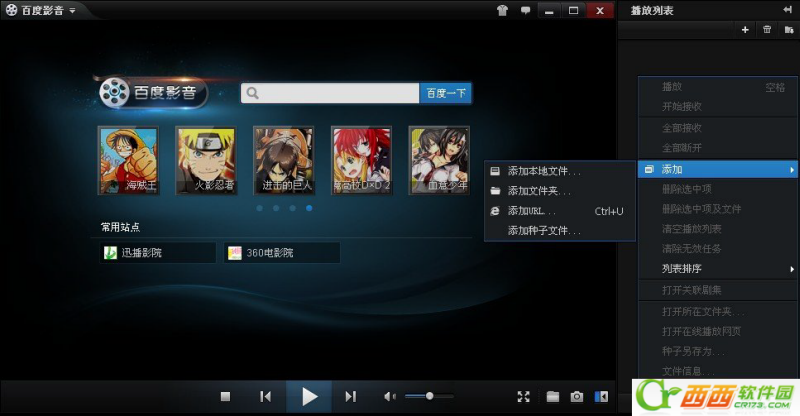Image resolution: width=800 pixels, height=416 pixels.
Task: Mute audio with the speaker icon
Action: (x=389, y=397)
